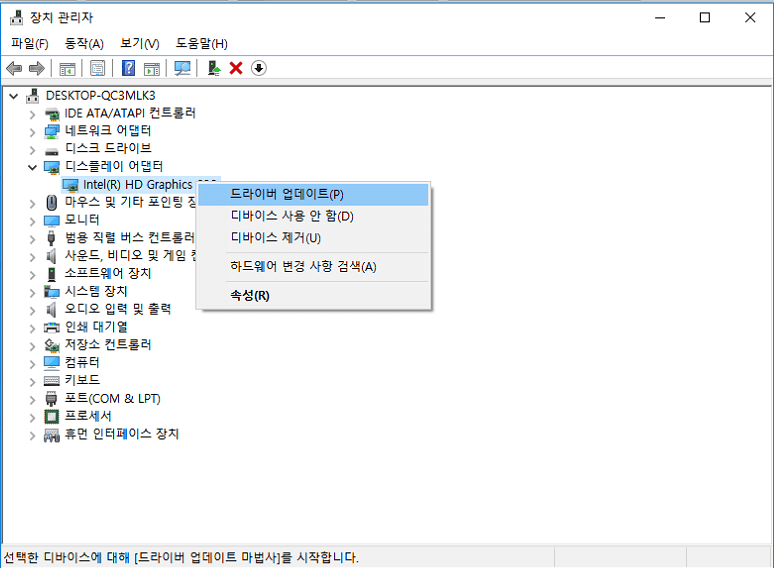The height and width of the screenshot is (568, 774).
Task: Toggle the console tree pane icon
Action: [67, 69]
